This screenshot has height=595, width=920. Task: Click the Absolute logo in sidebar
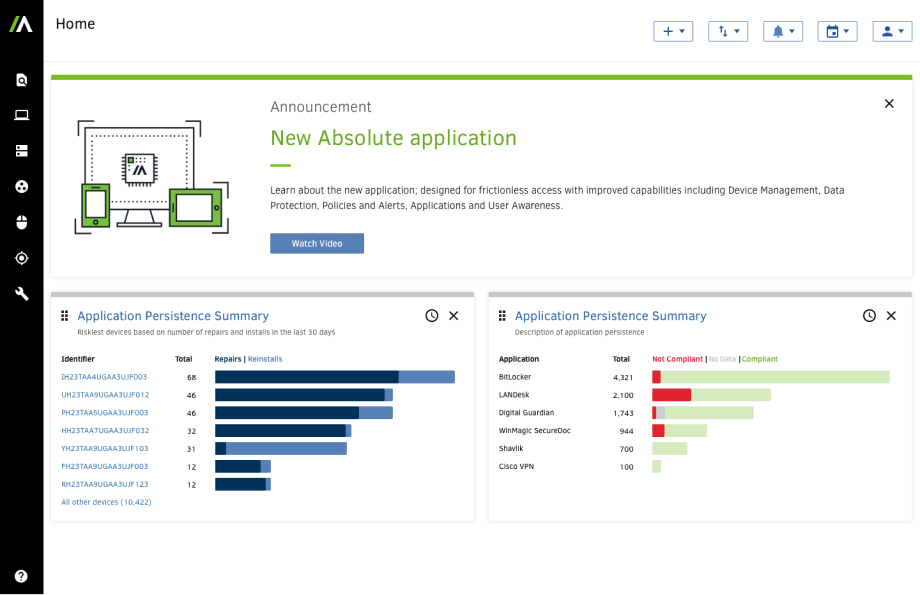21,24
